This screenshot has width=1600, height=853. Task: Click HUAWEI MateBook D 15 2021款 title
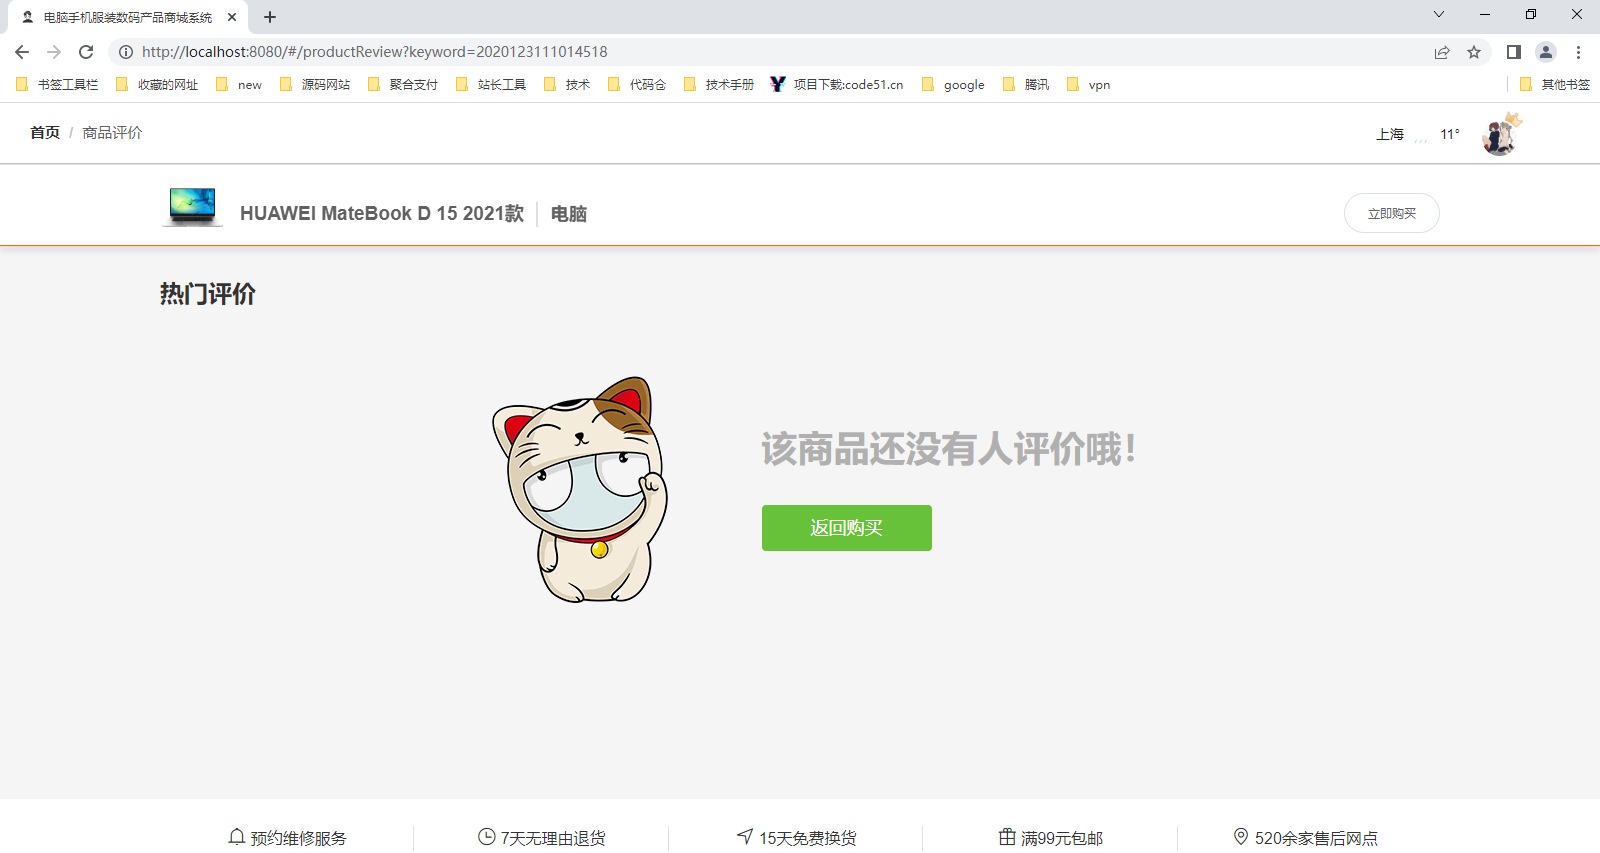coord(382,213)
